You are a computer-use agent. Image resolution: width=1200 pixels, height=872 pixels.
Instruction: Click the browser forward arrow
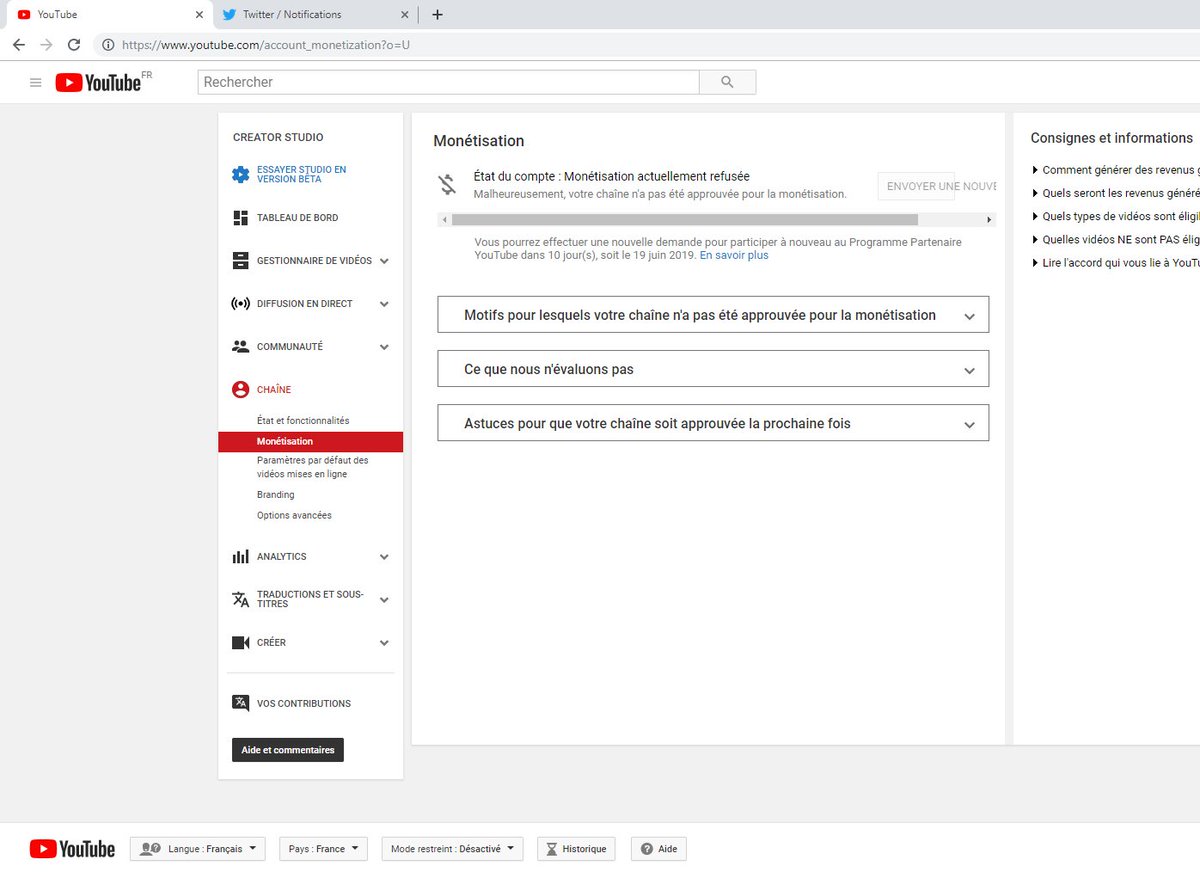click(46, 45)
